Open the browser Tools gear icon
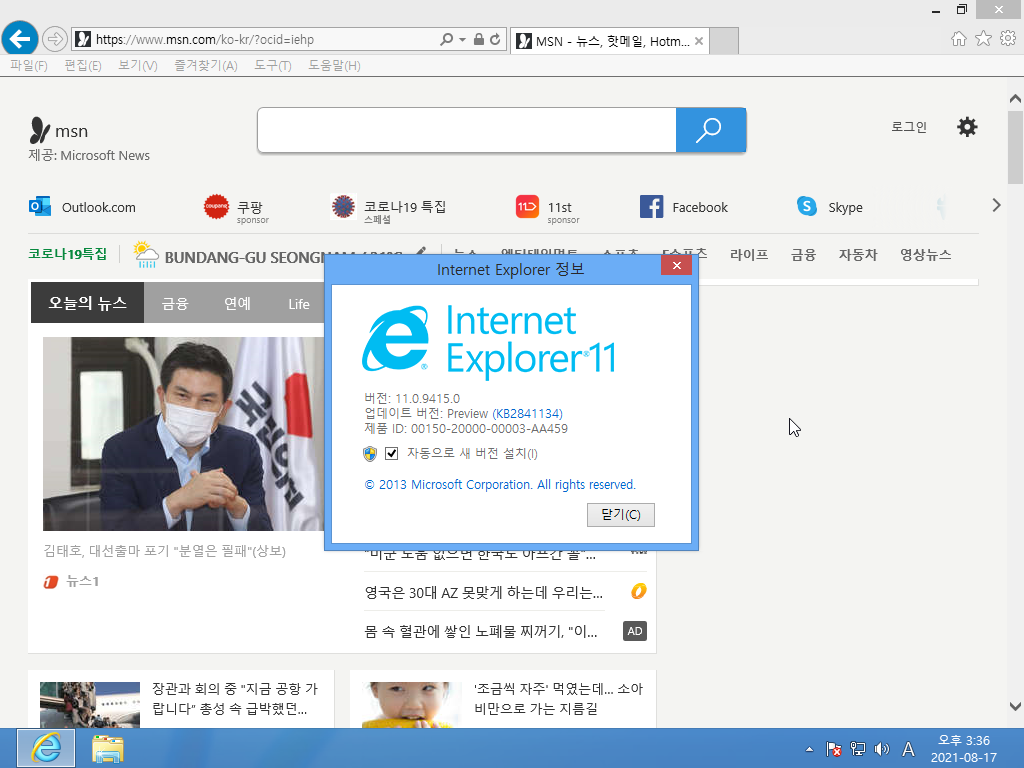The image size is (1024, 768). point(1008,39)
